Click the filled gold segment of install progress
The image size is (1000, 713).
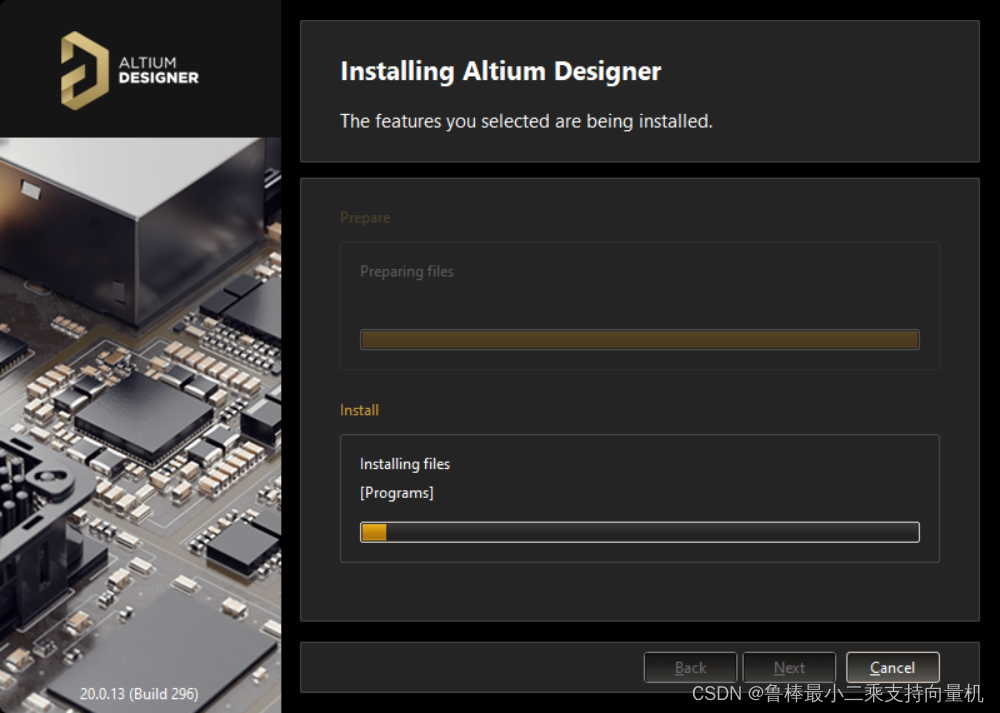coord(374,532)
